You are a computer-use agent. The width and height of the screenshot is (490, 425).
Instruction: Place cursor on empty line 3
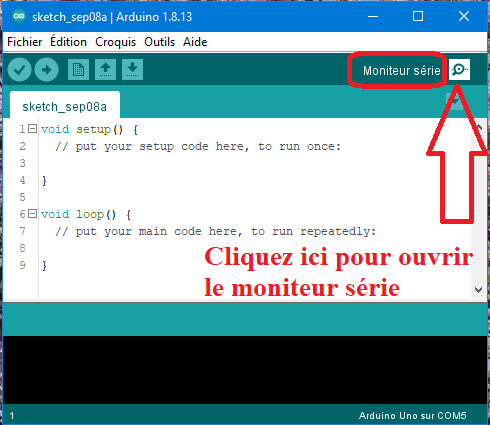(253, 163)
